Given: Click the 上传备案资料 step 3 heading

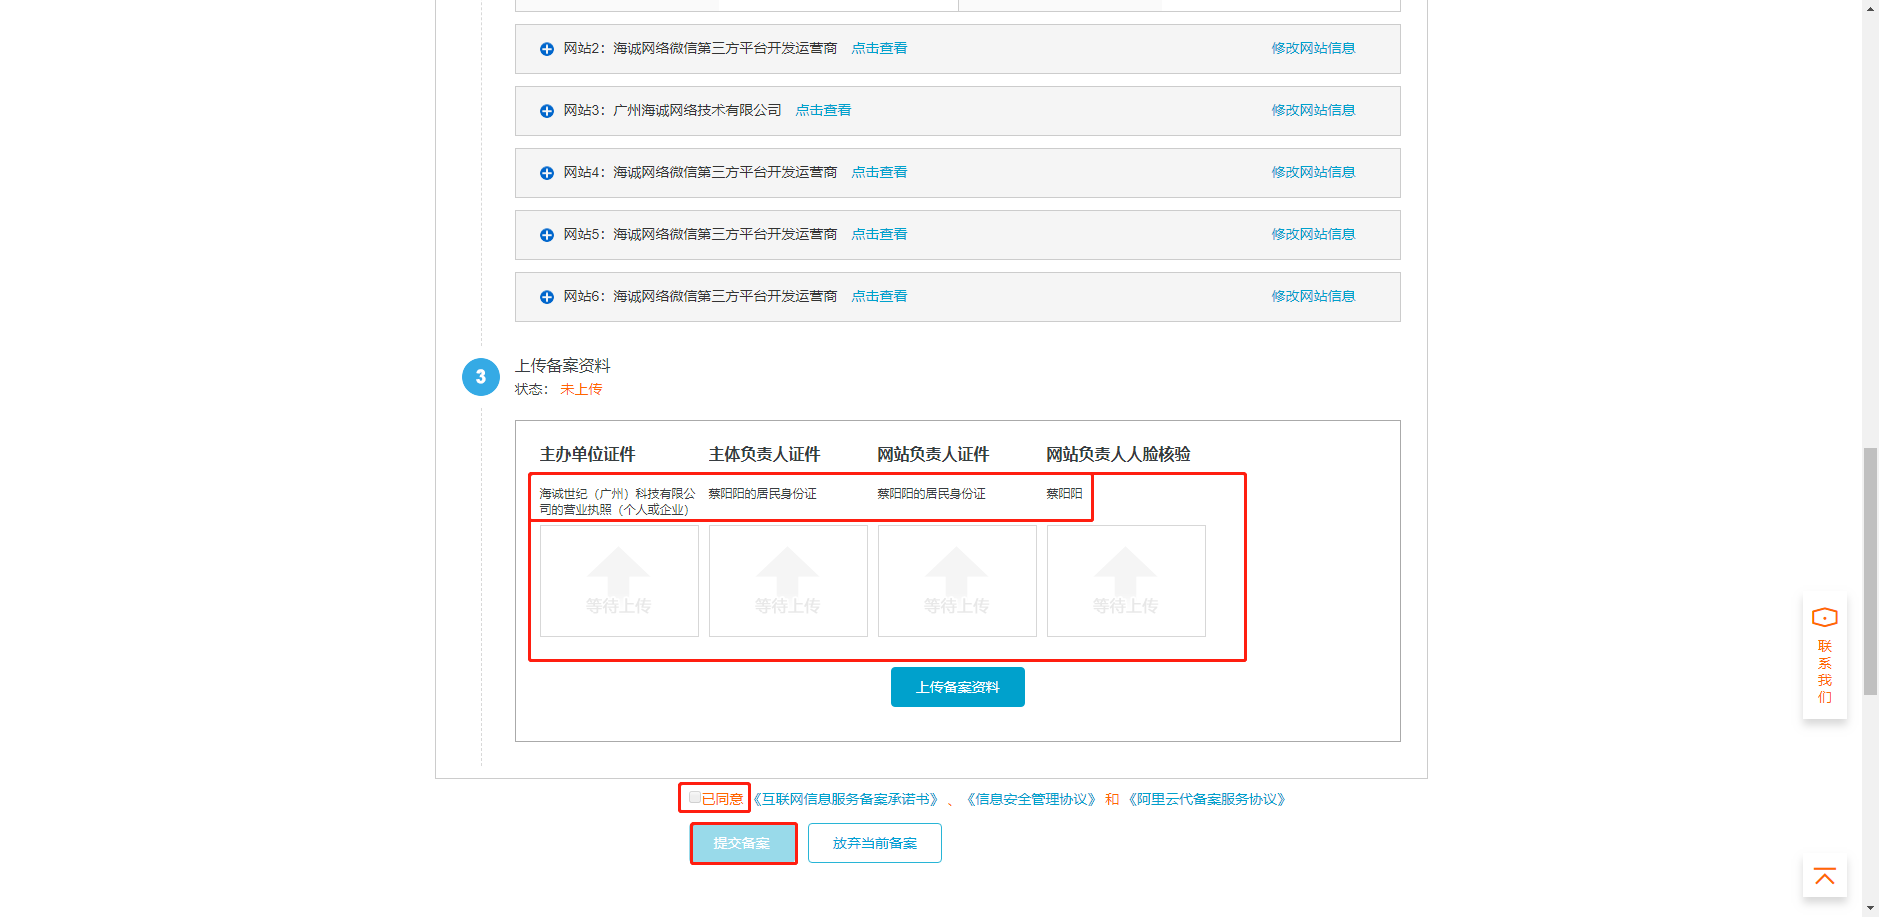Looking at the screenshot, I should coord(563,366).
